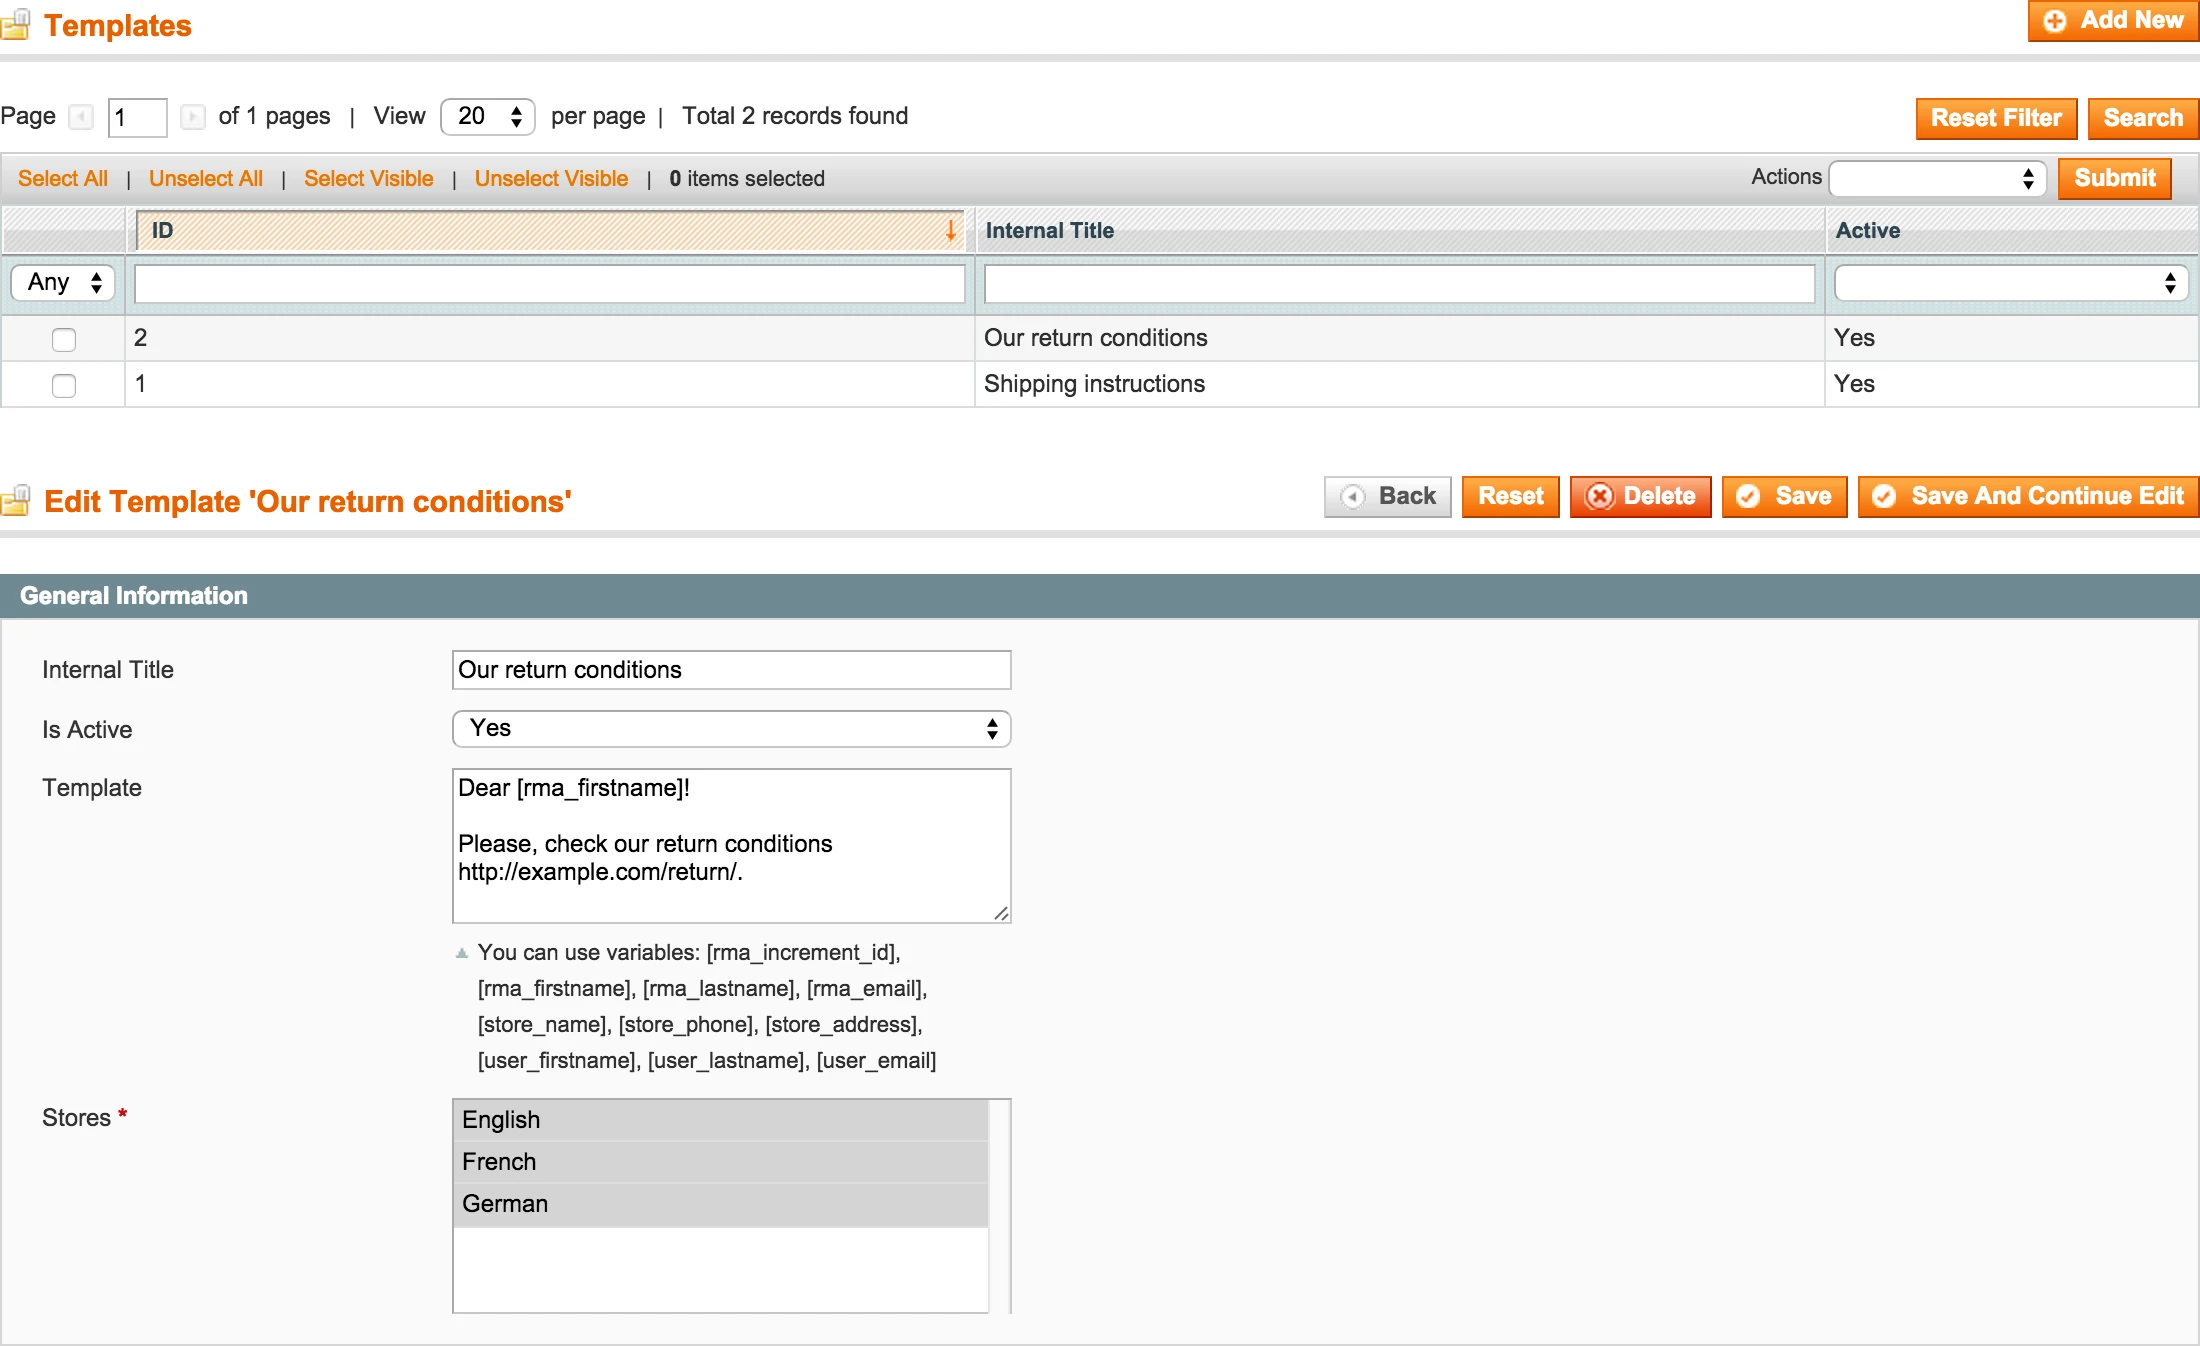Click the checkmark icon on Save button
The height and width of the screenshot is (1346, 2200).
tap(1747, 496)
